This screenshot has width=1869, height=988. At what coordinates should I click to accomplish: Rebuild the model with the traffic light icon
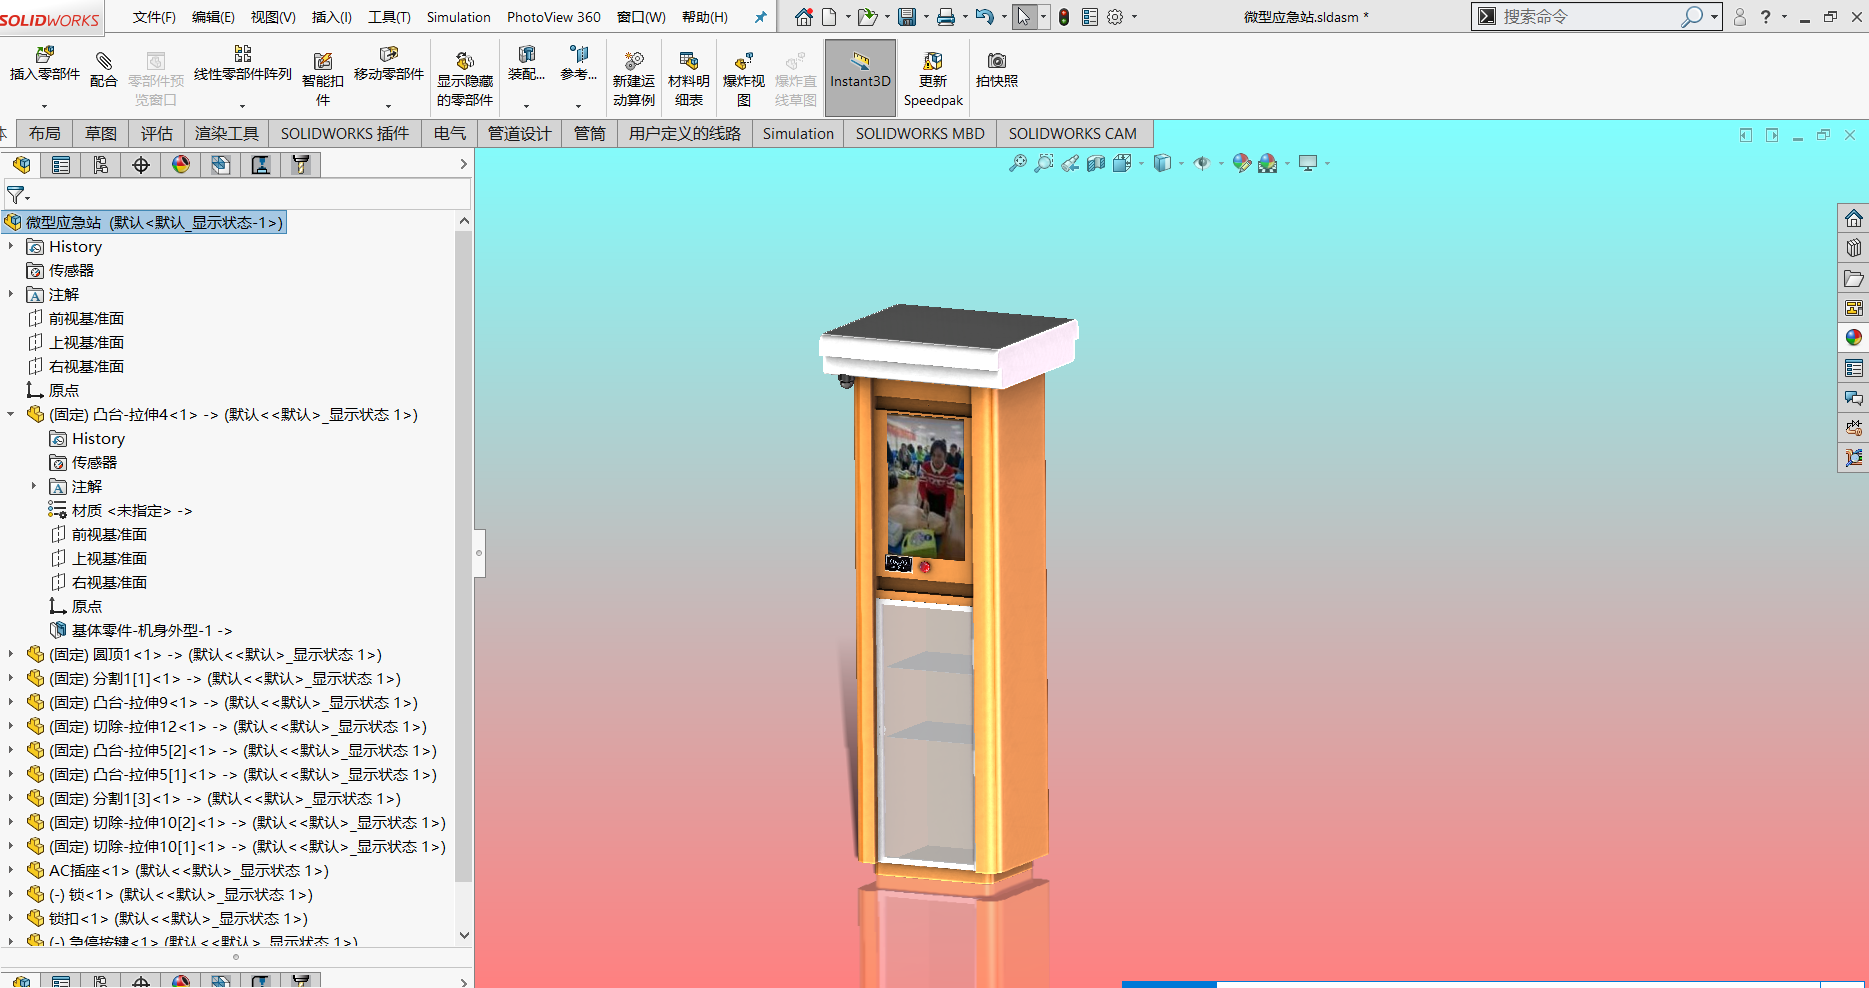pos(1064,17)
